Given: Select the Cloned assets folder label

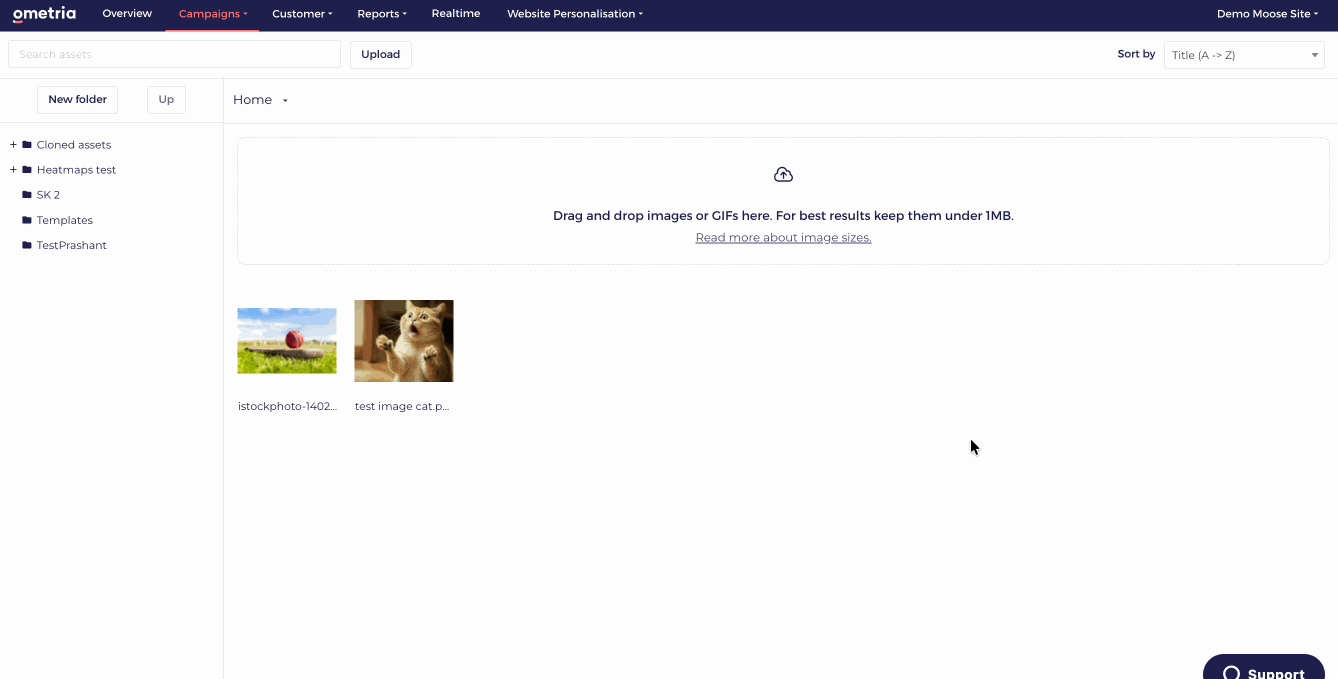Looking at the screenshot, I should [74, 145].
